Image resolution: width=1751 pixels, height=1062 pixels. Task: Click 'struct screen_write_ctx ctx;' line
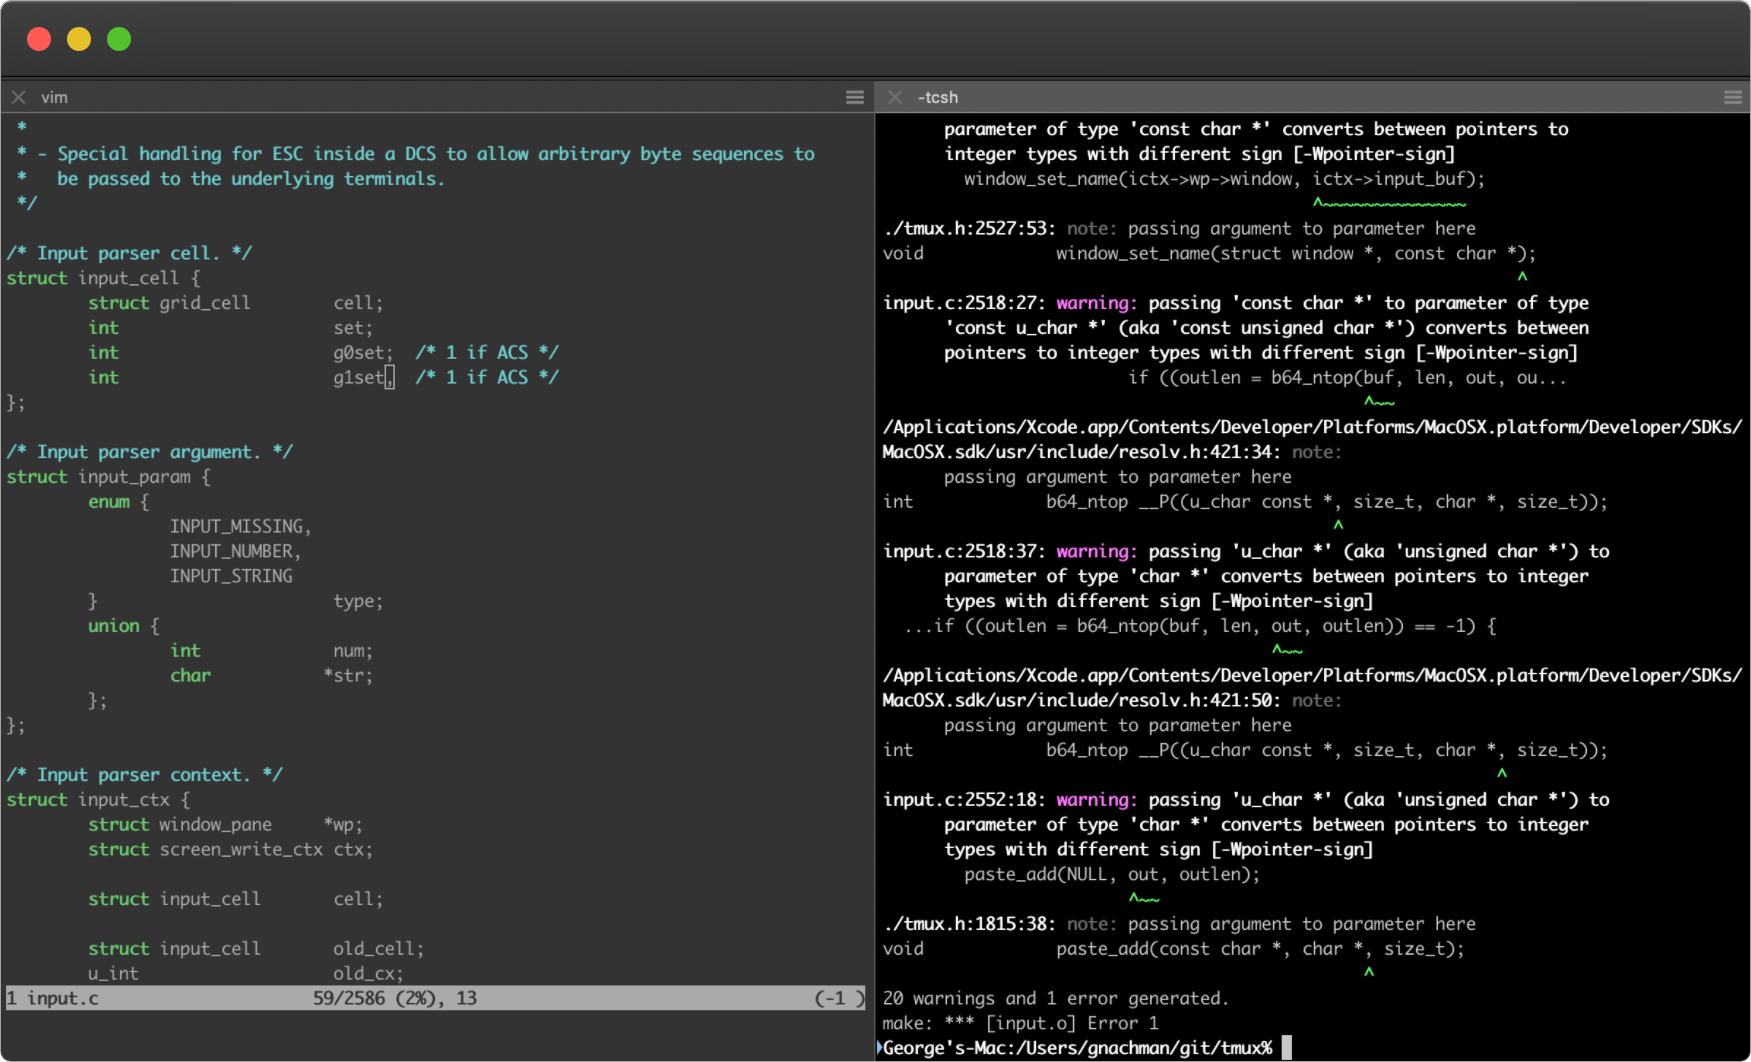(x=230, y=849)
